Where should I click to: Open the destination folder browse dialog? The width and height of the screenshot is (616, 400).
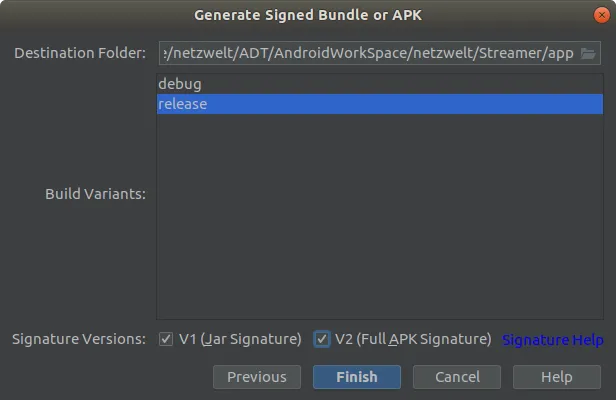pyautogui.click(x=588, y=53)
